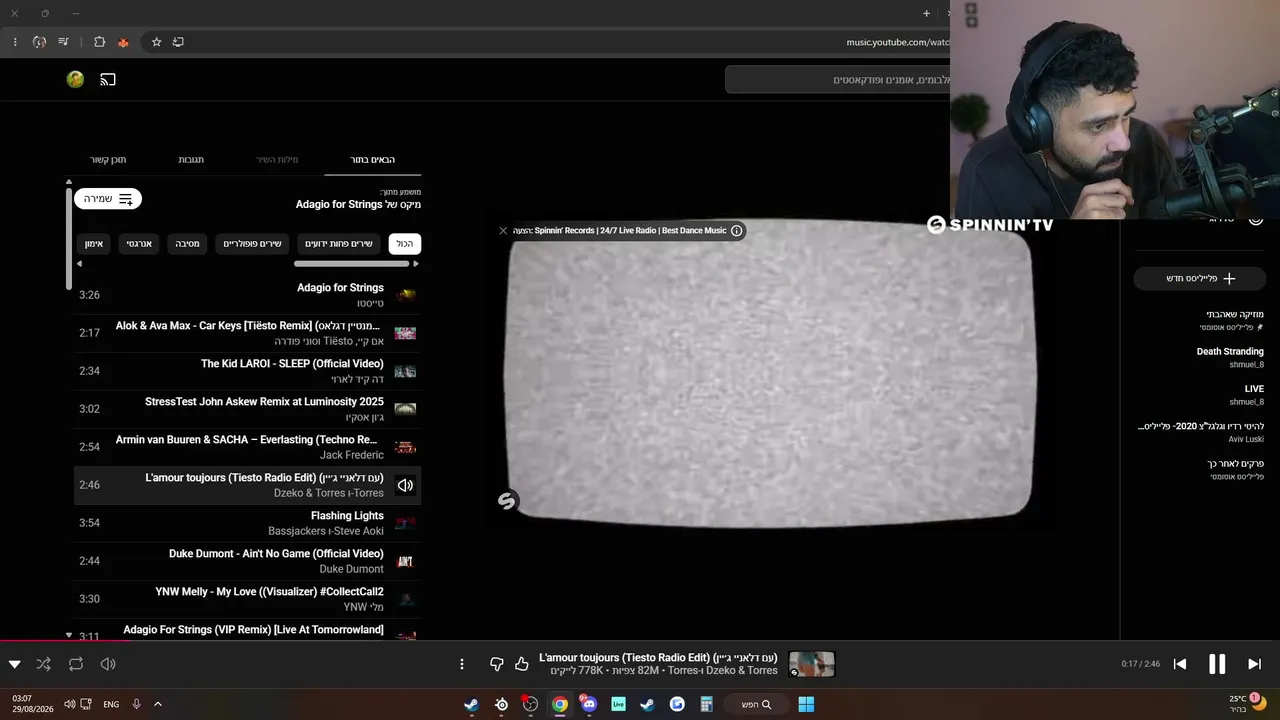The height and width of the screenshot is (720, 1280).
Task: Like the L'amour toujours song
Action: tap(521, 664)
